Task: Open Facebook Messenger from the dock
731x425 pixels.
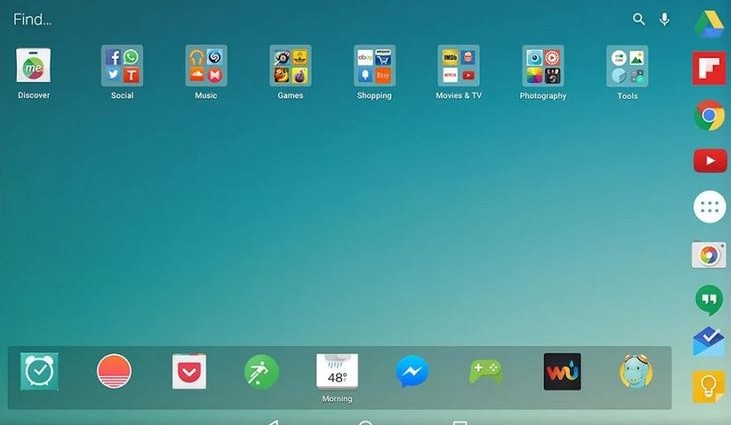Action: coord(412,372)
